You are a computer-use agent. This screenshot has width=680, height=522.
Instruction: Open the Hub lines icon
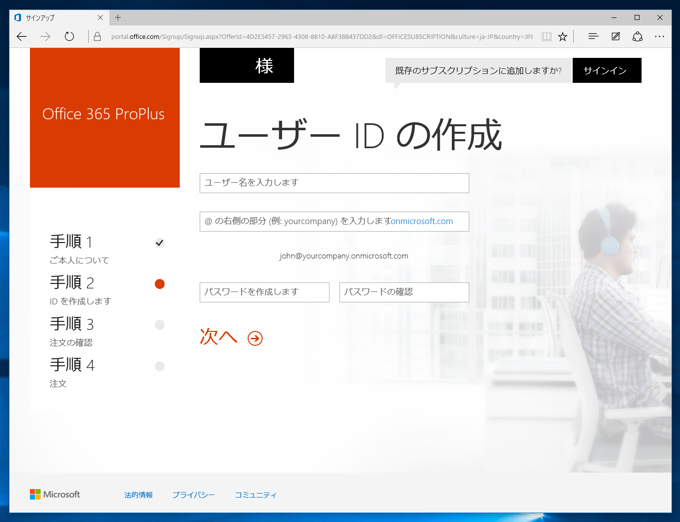(x=593, y=37)
